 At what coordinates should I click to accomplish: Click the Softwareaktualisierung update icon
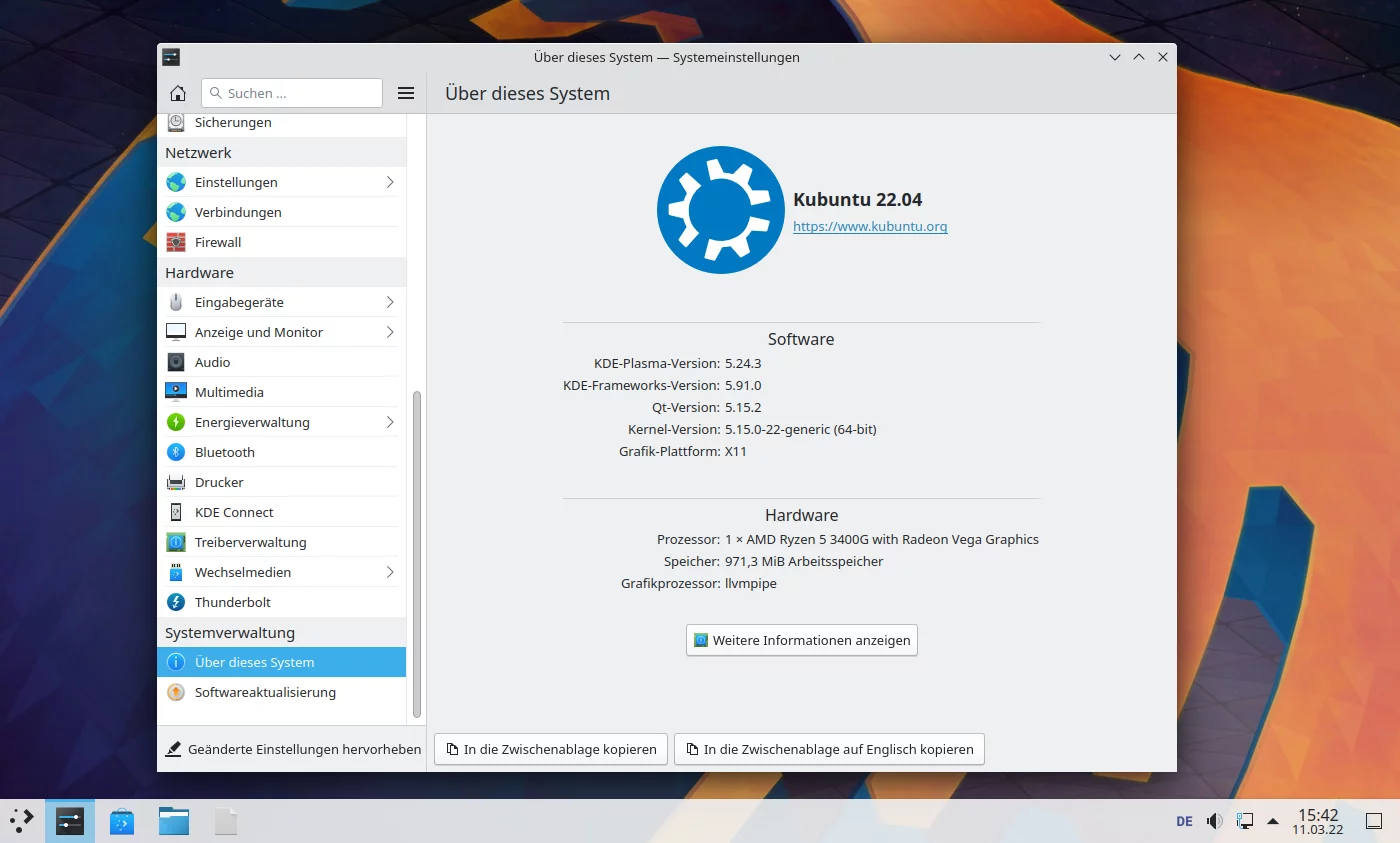(176, 692)
